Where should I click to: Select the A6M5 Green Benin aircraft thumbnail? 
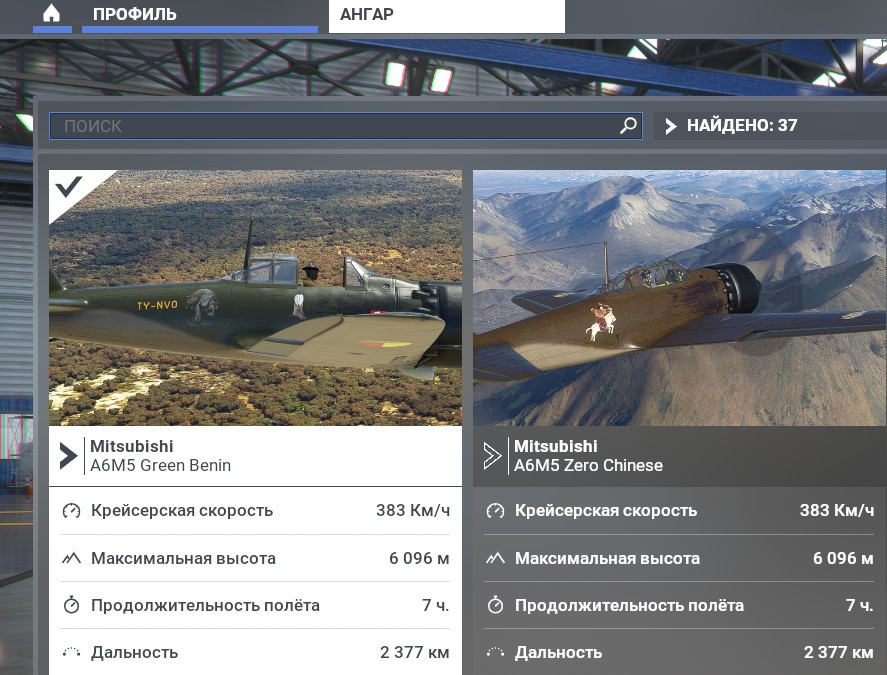point(255,298)
